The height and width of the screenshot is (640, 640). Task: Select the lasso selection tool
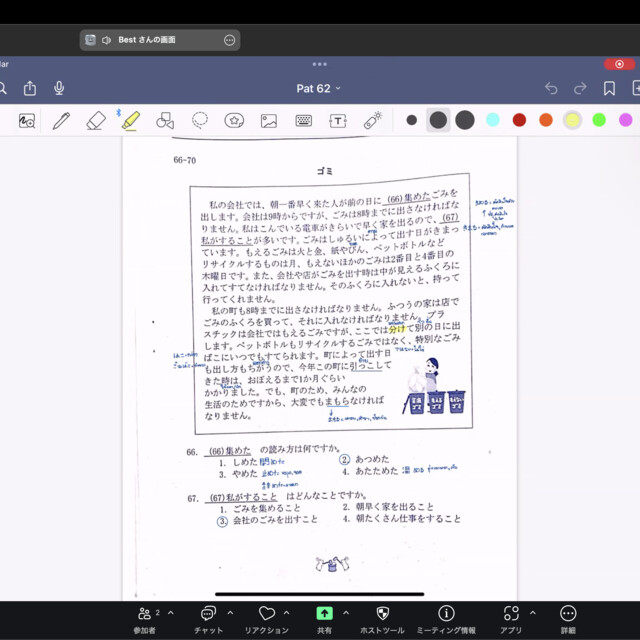point(200,121)
